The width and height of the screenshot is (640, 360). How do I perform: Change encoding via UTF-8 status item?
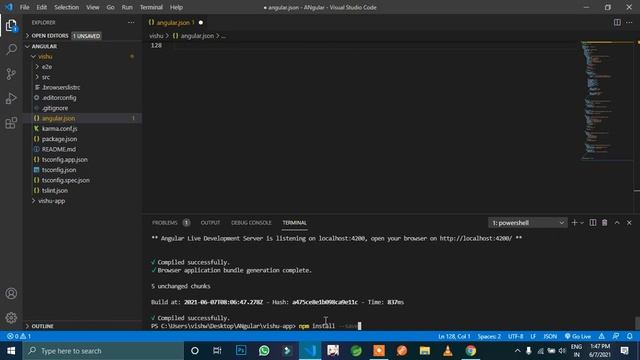(516, 336)
